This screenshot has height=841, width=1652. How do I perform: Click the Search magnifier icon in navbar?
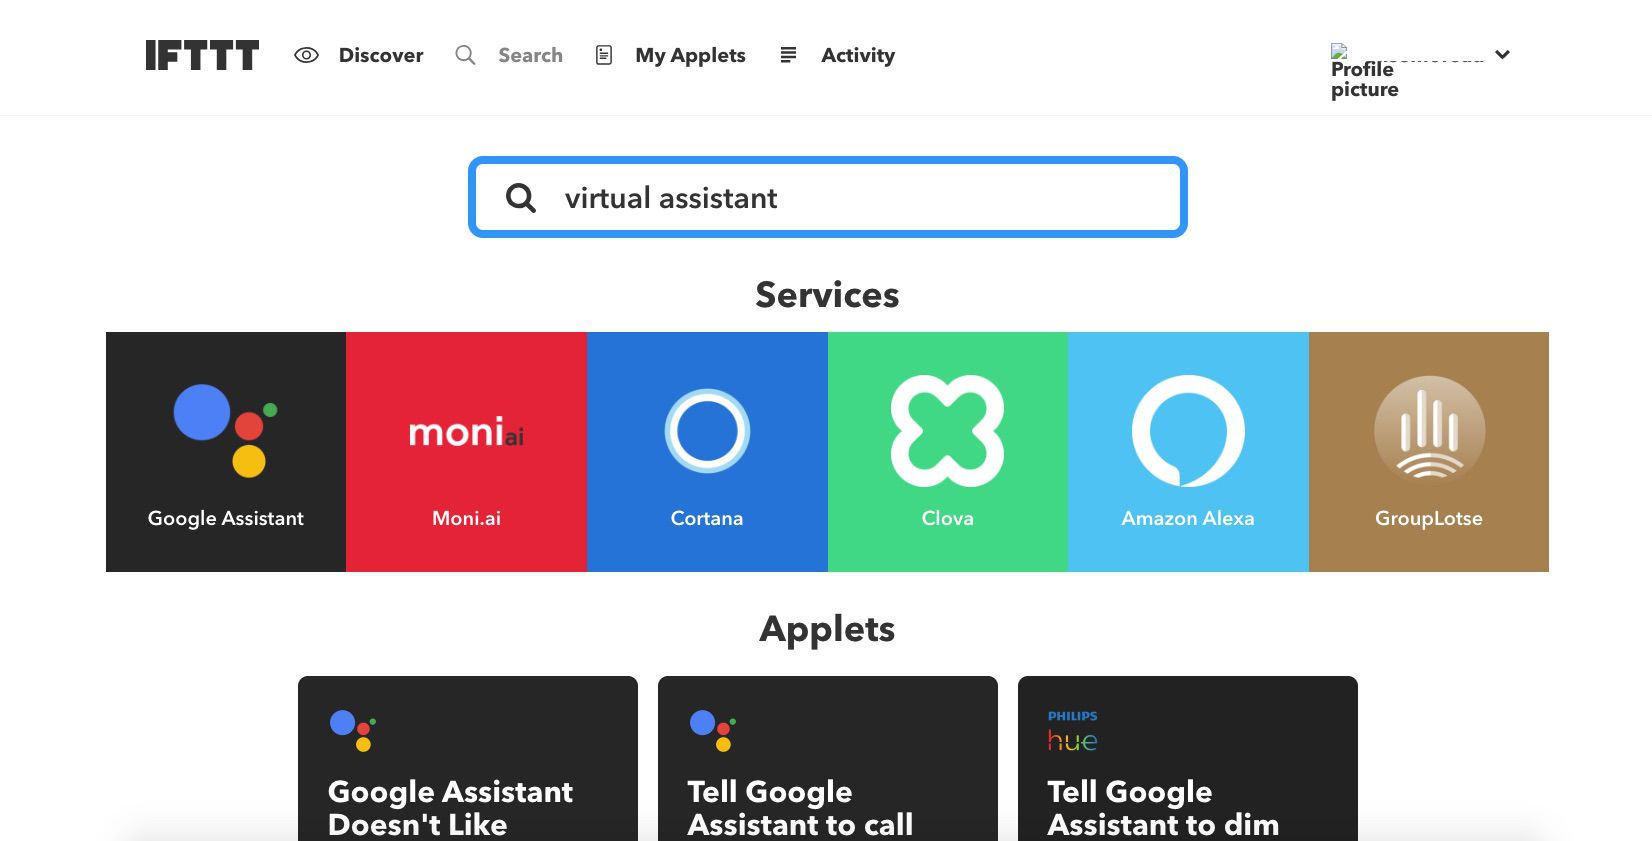pyautogui.click(x=465, y=55)
